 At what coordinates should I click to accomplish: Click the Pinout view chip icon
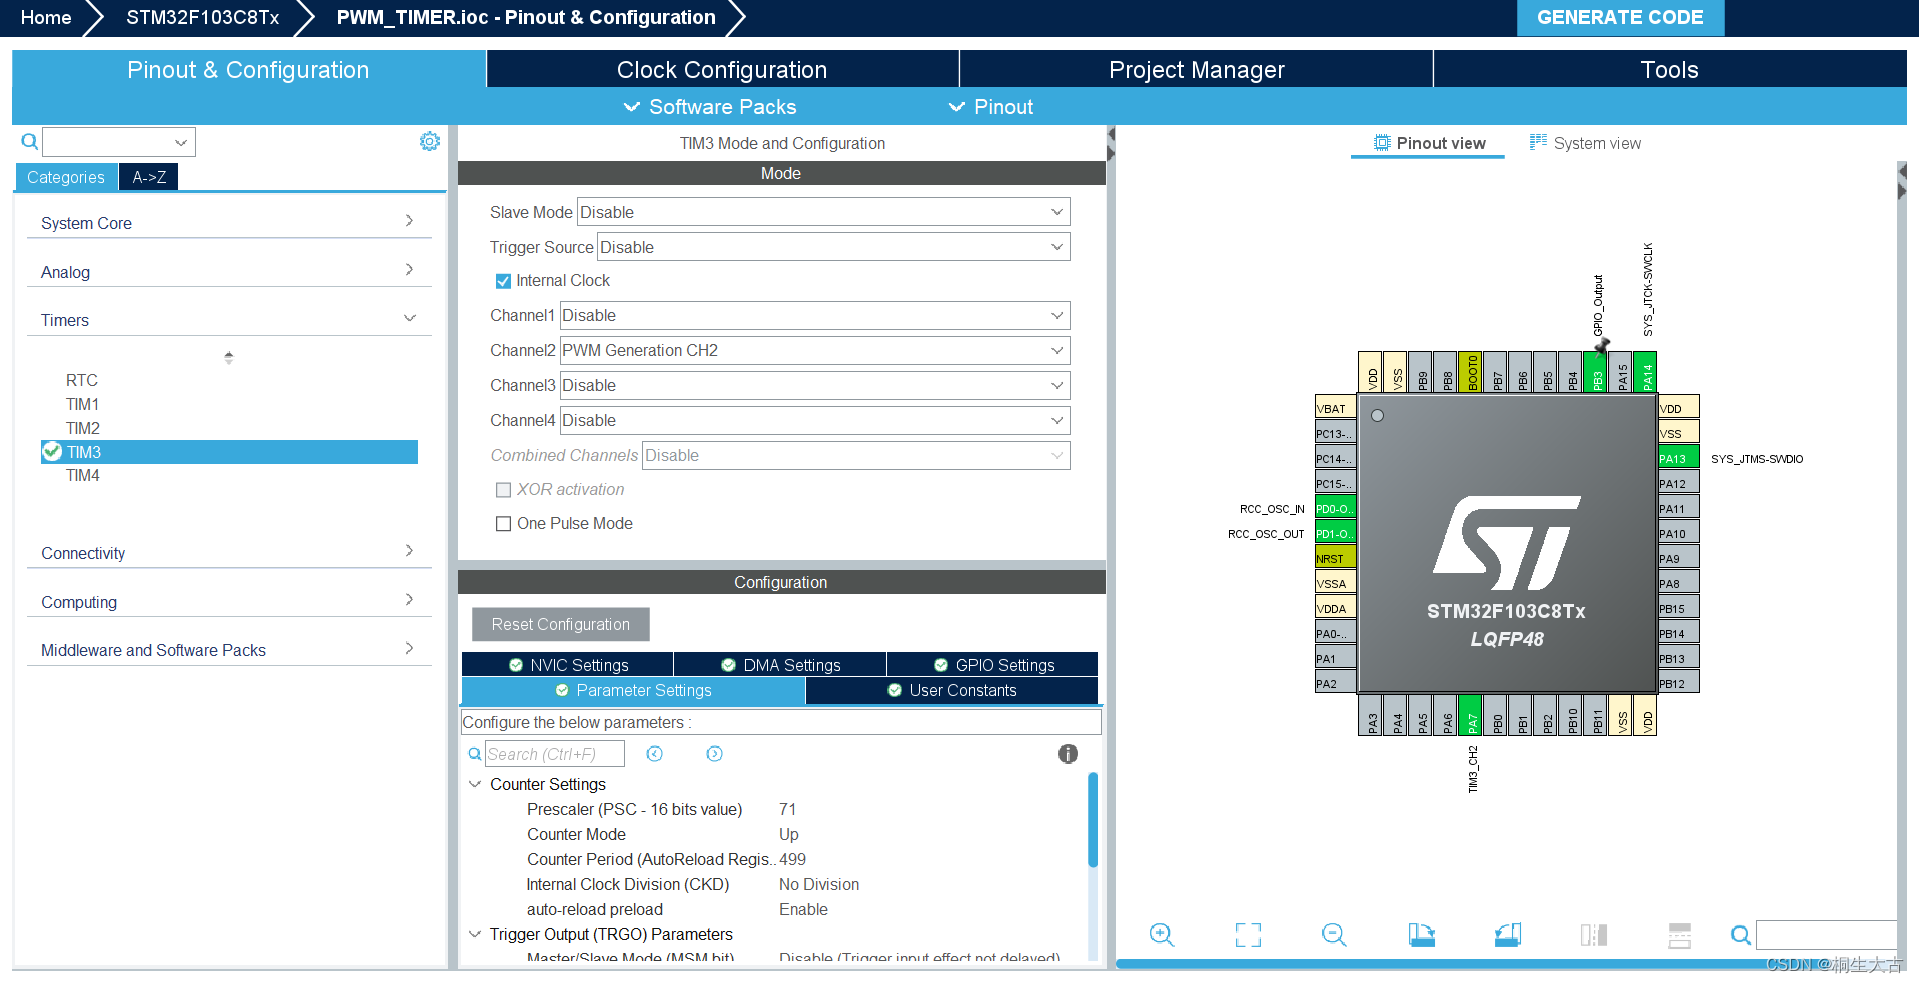click(x=1382, y=143)
